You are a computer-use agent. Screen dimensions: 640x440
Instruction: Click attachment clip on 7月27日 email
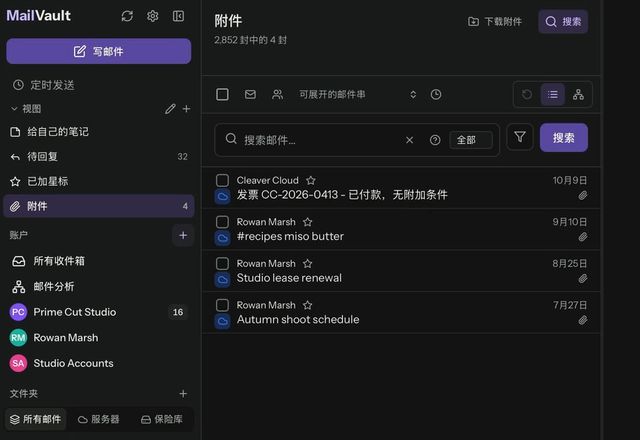click(x=583, y=320)
